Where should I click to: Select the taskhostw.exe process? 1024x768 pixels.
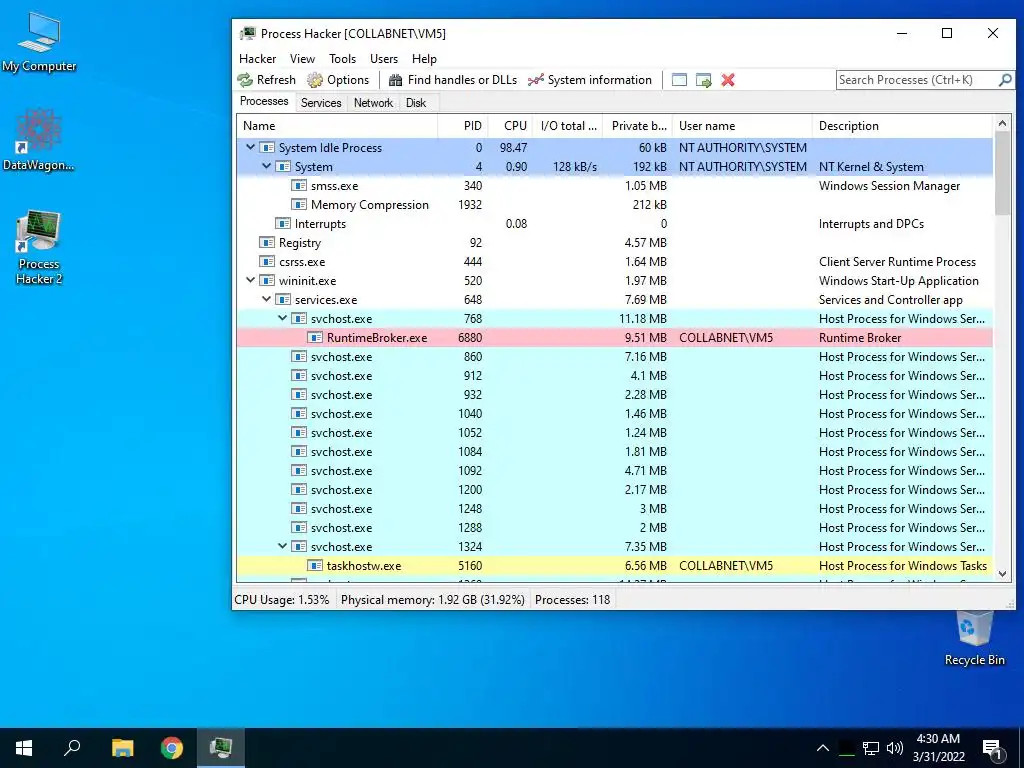click(x=615, y=566)
